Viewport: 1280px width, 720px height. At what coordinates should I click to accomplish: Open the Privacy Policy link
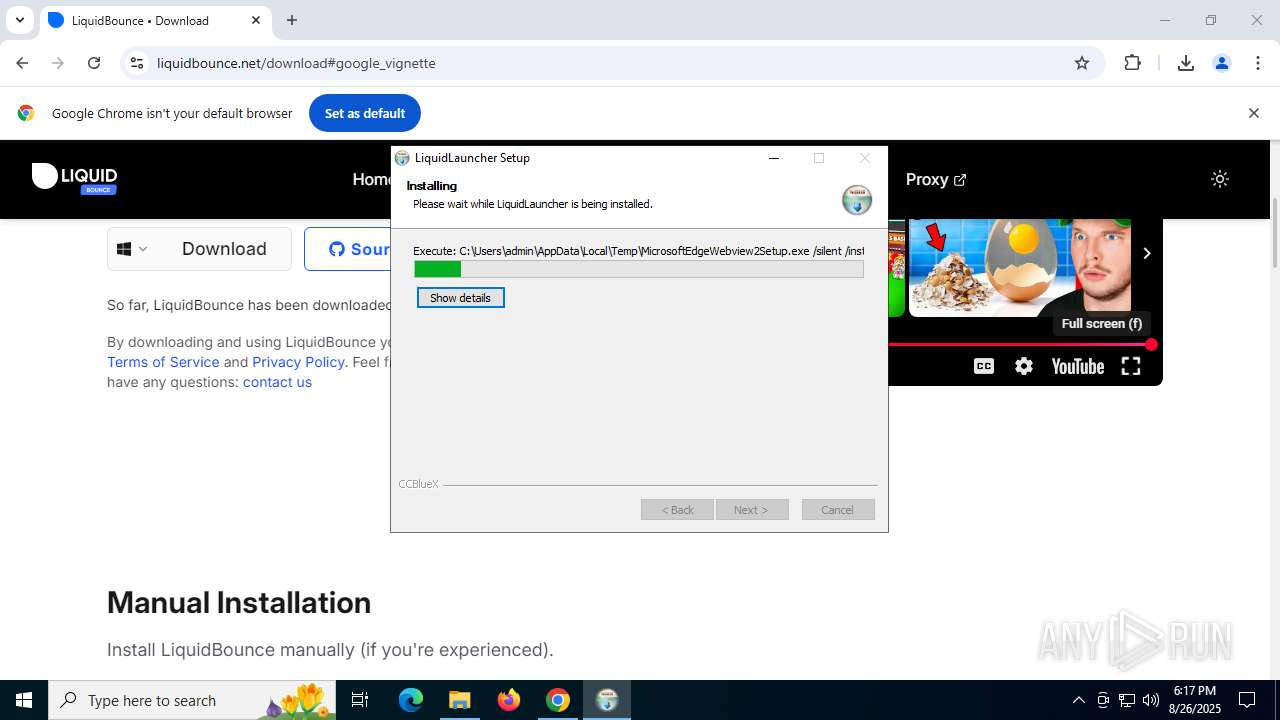298,362
